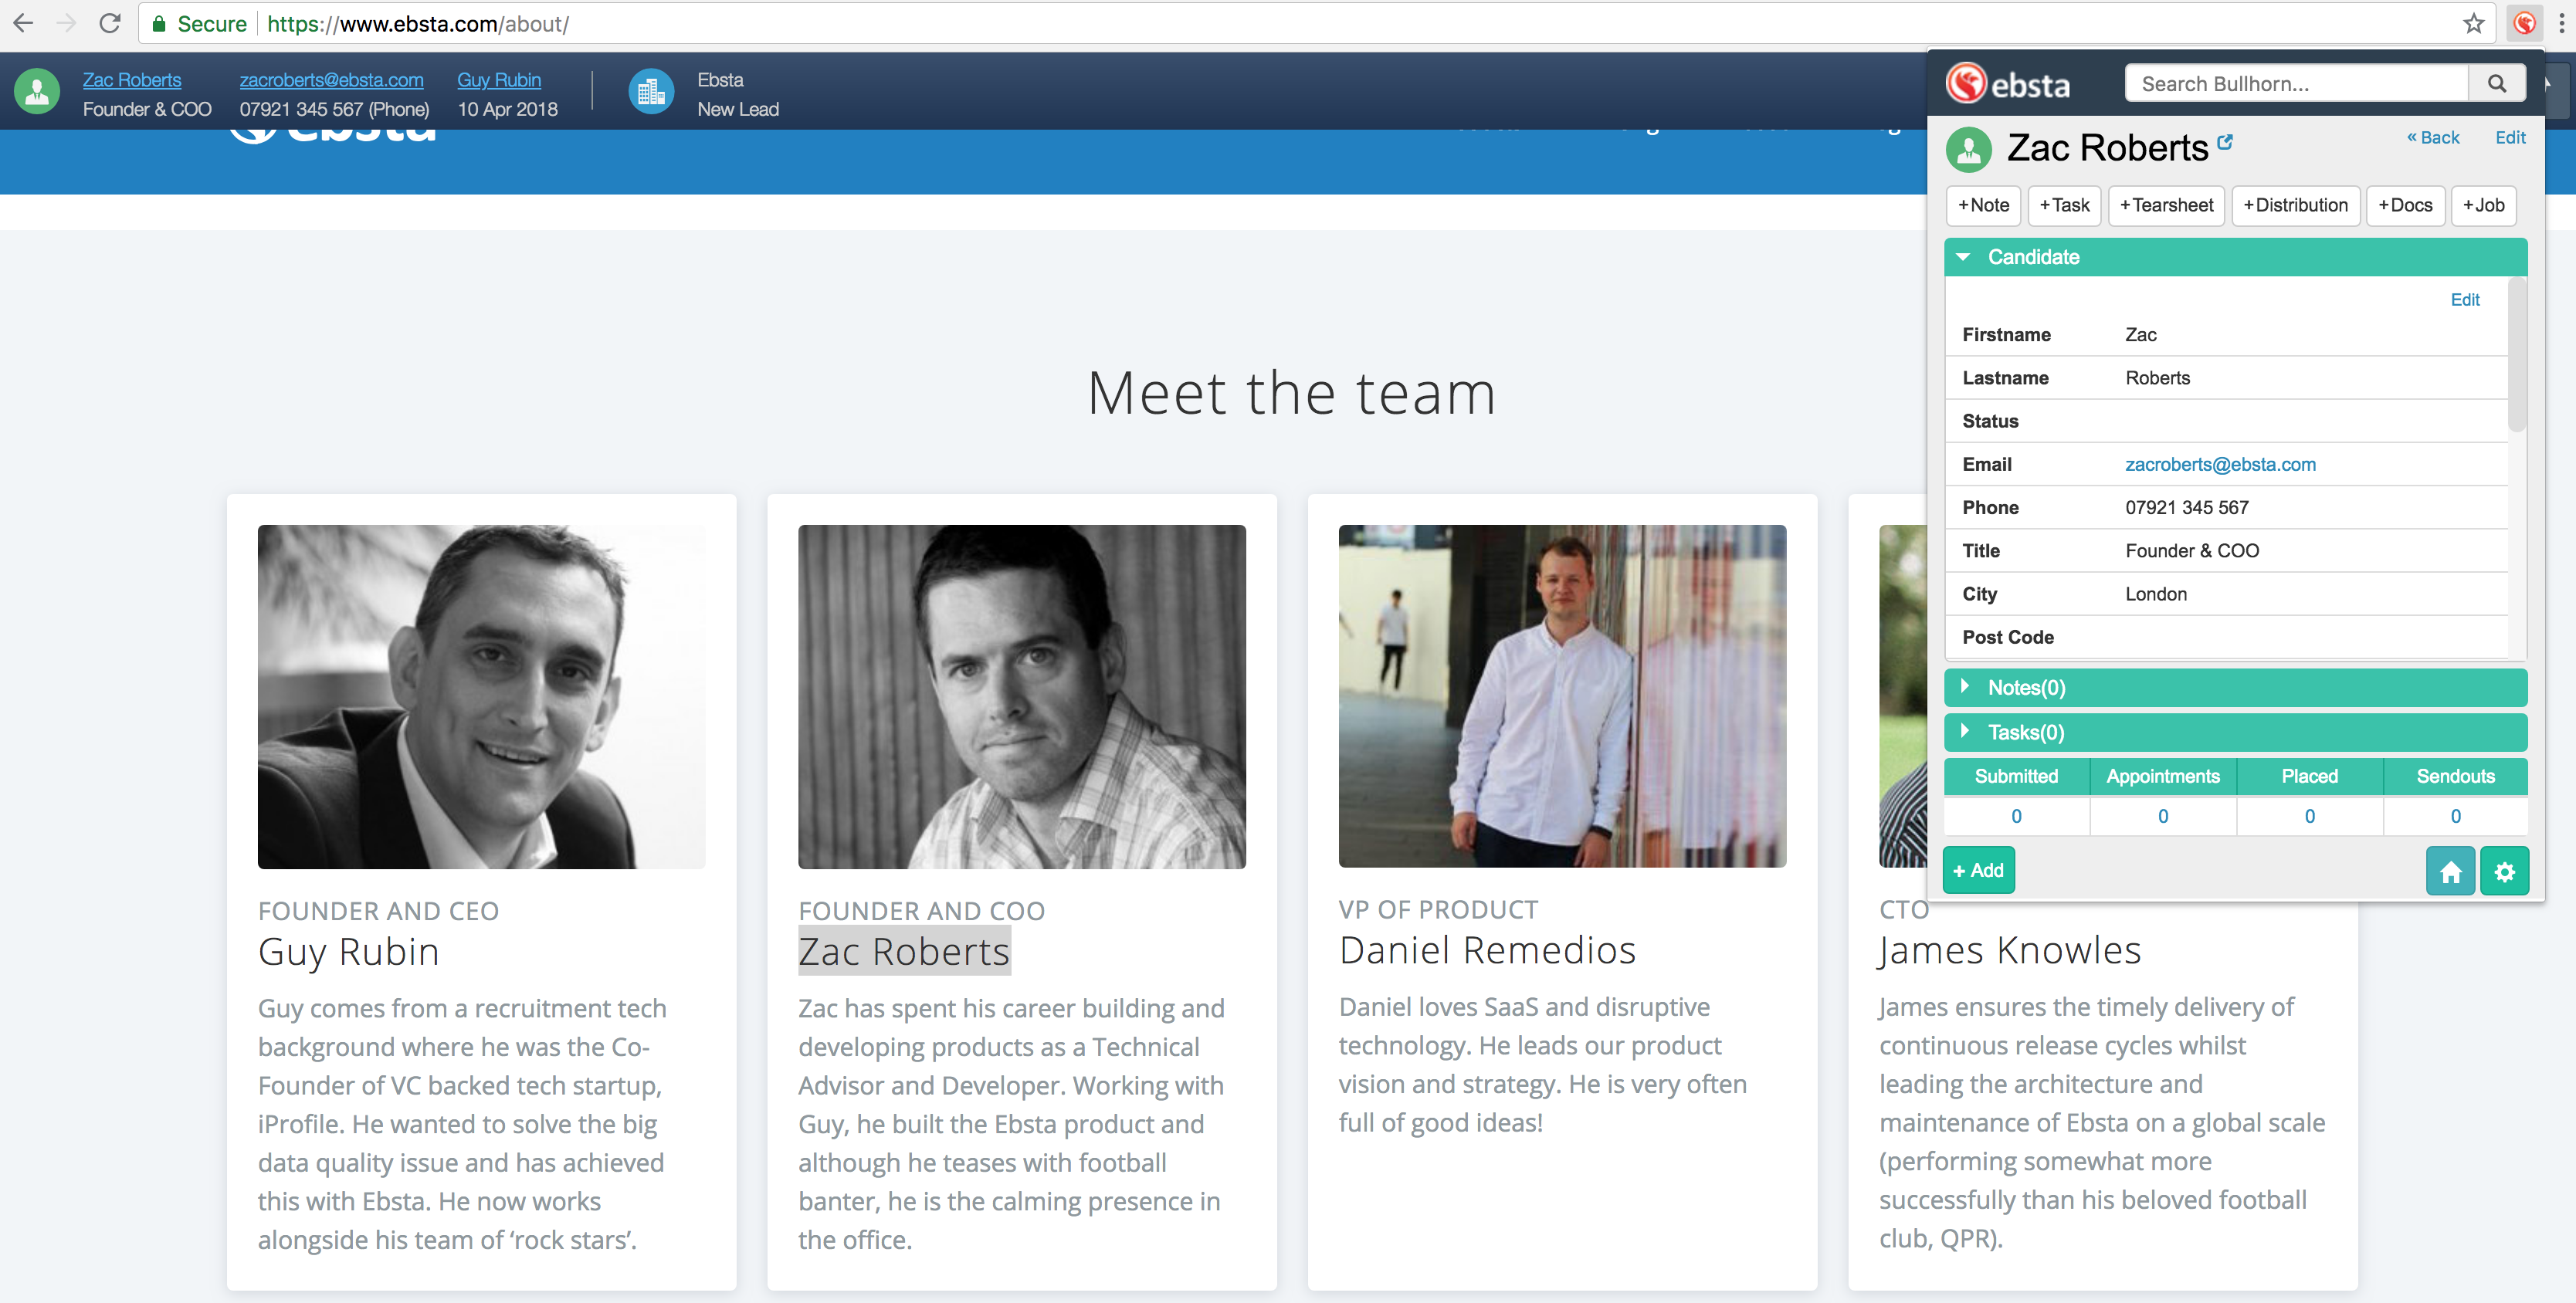Click the search magnifier icon in Ebsta panel
Screen dimensions: 2576x1303
tap(2496, 84)
